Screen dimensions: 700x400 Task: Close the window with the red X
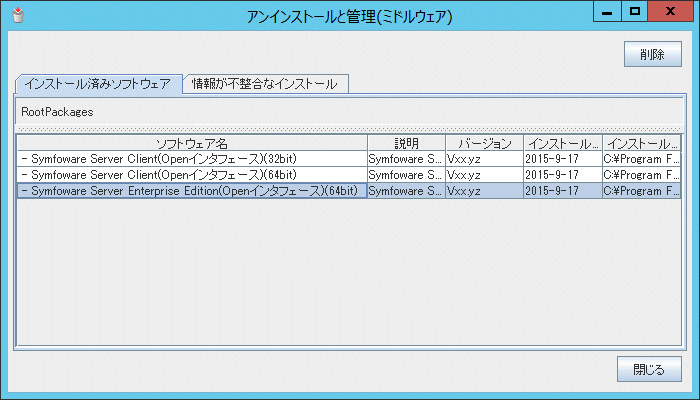[670, 12]
